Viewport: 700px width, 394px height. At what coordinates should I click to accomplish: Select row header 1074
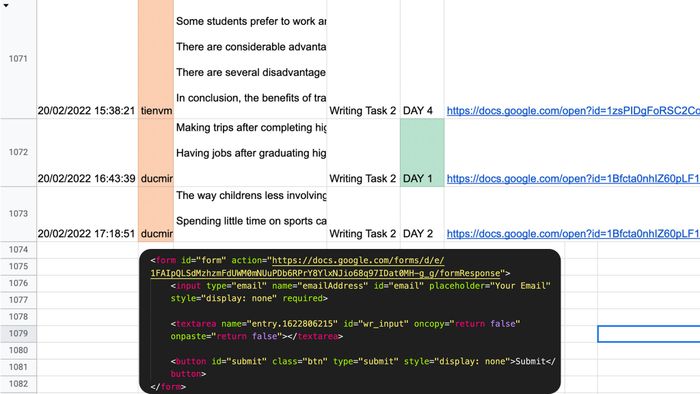tap(18, 250)
